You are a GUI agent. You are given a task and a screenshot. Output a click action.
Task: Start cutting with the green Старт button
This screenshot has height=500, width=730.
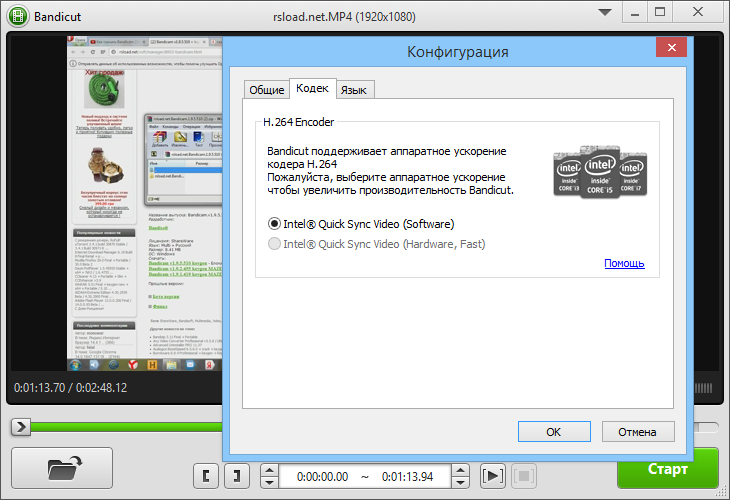coord(667,468)
